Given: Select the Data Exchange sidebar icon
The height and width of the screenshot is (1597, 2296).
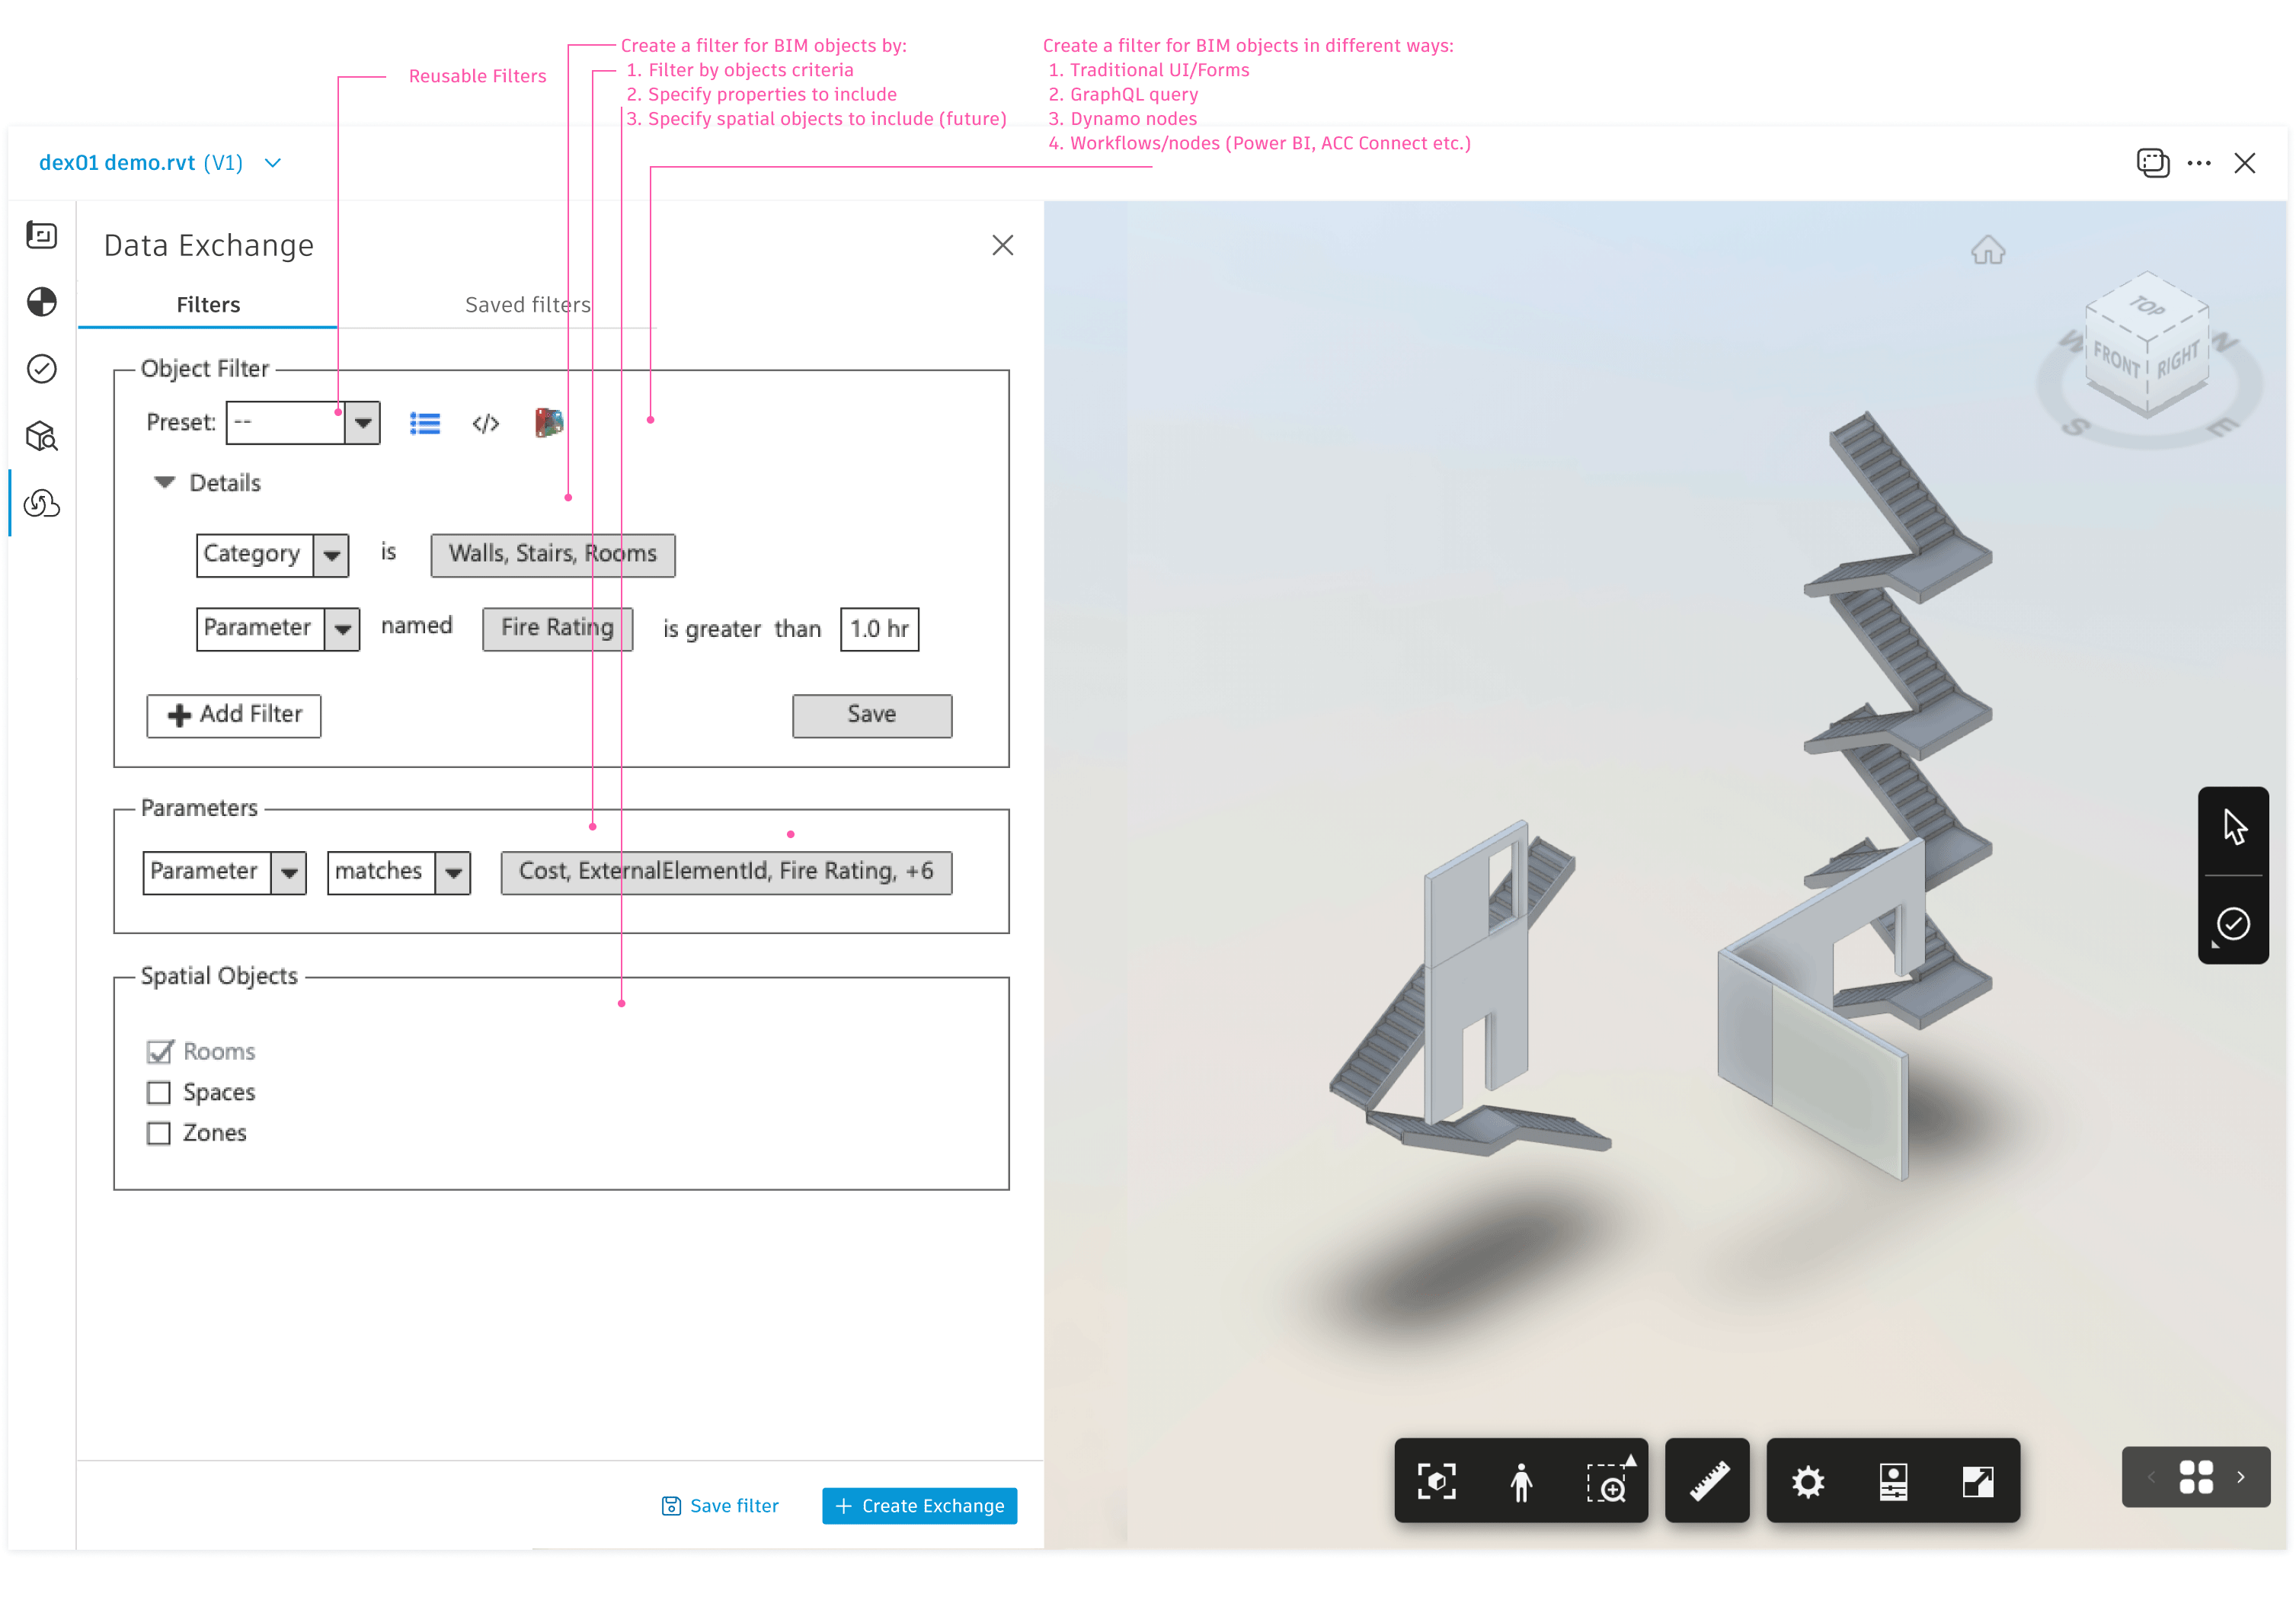Looking at the screenshot, I should 41,503.
